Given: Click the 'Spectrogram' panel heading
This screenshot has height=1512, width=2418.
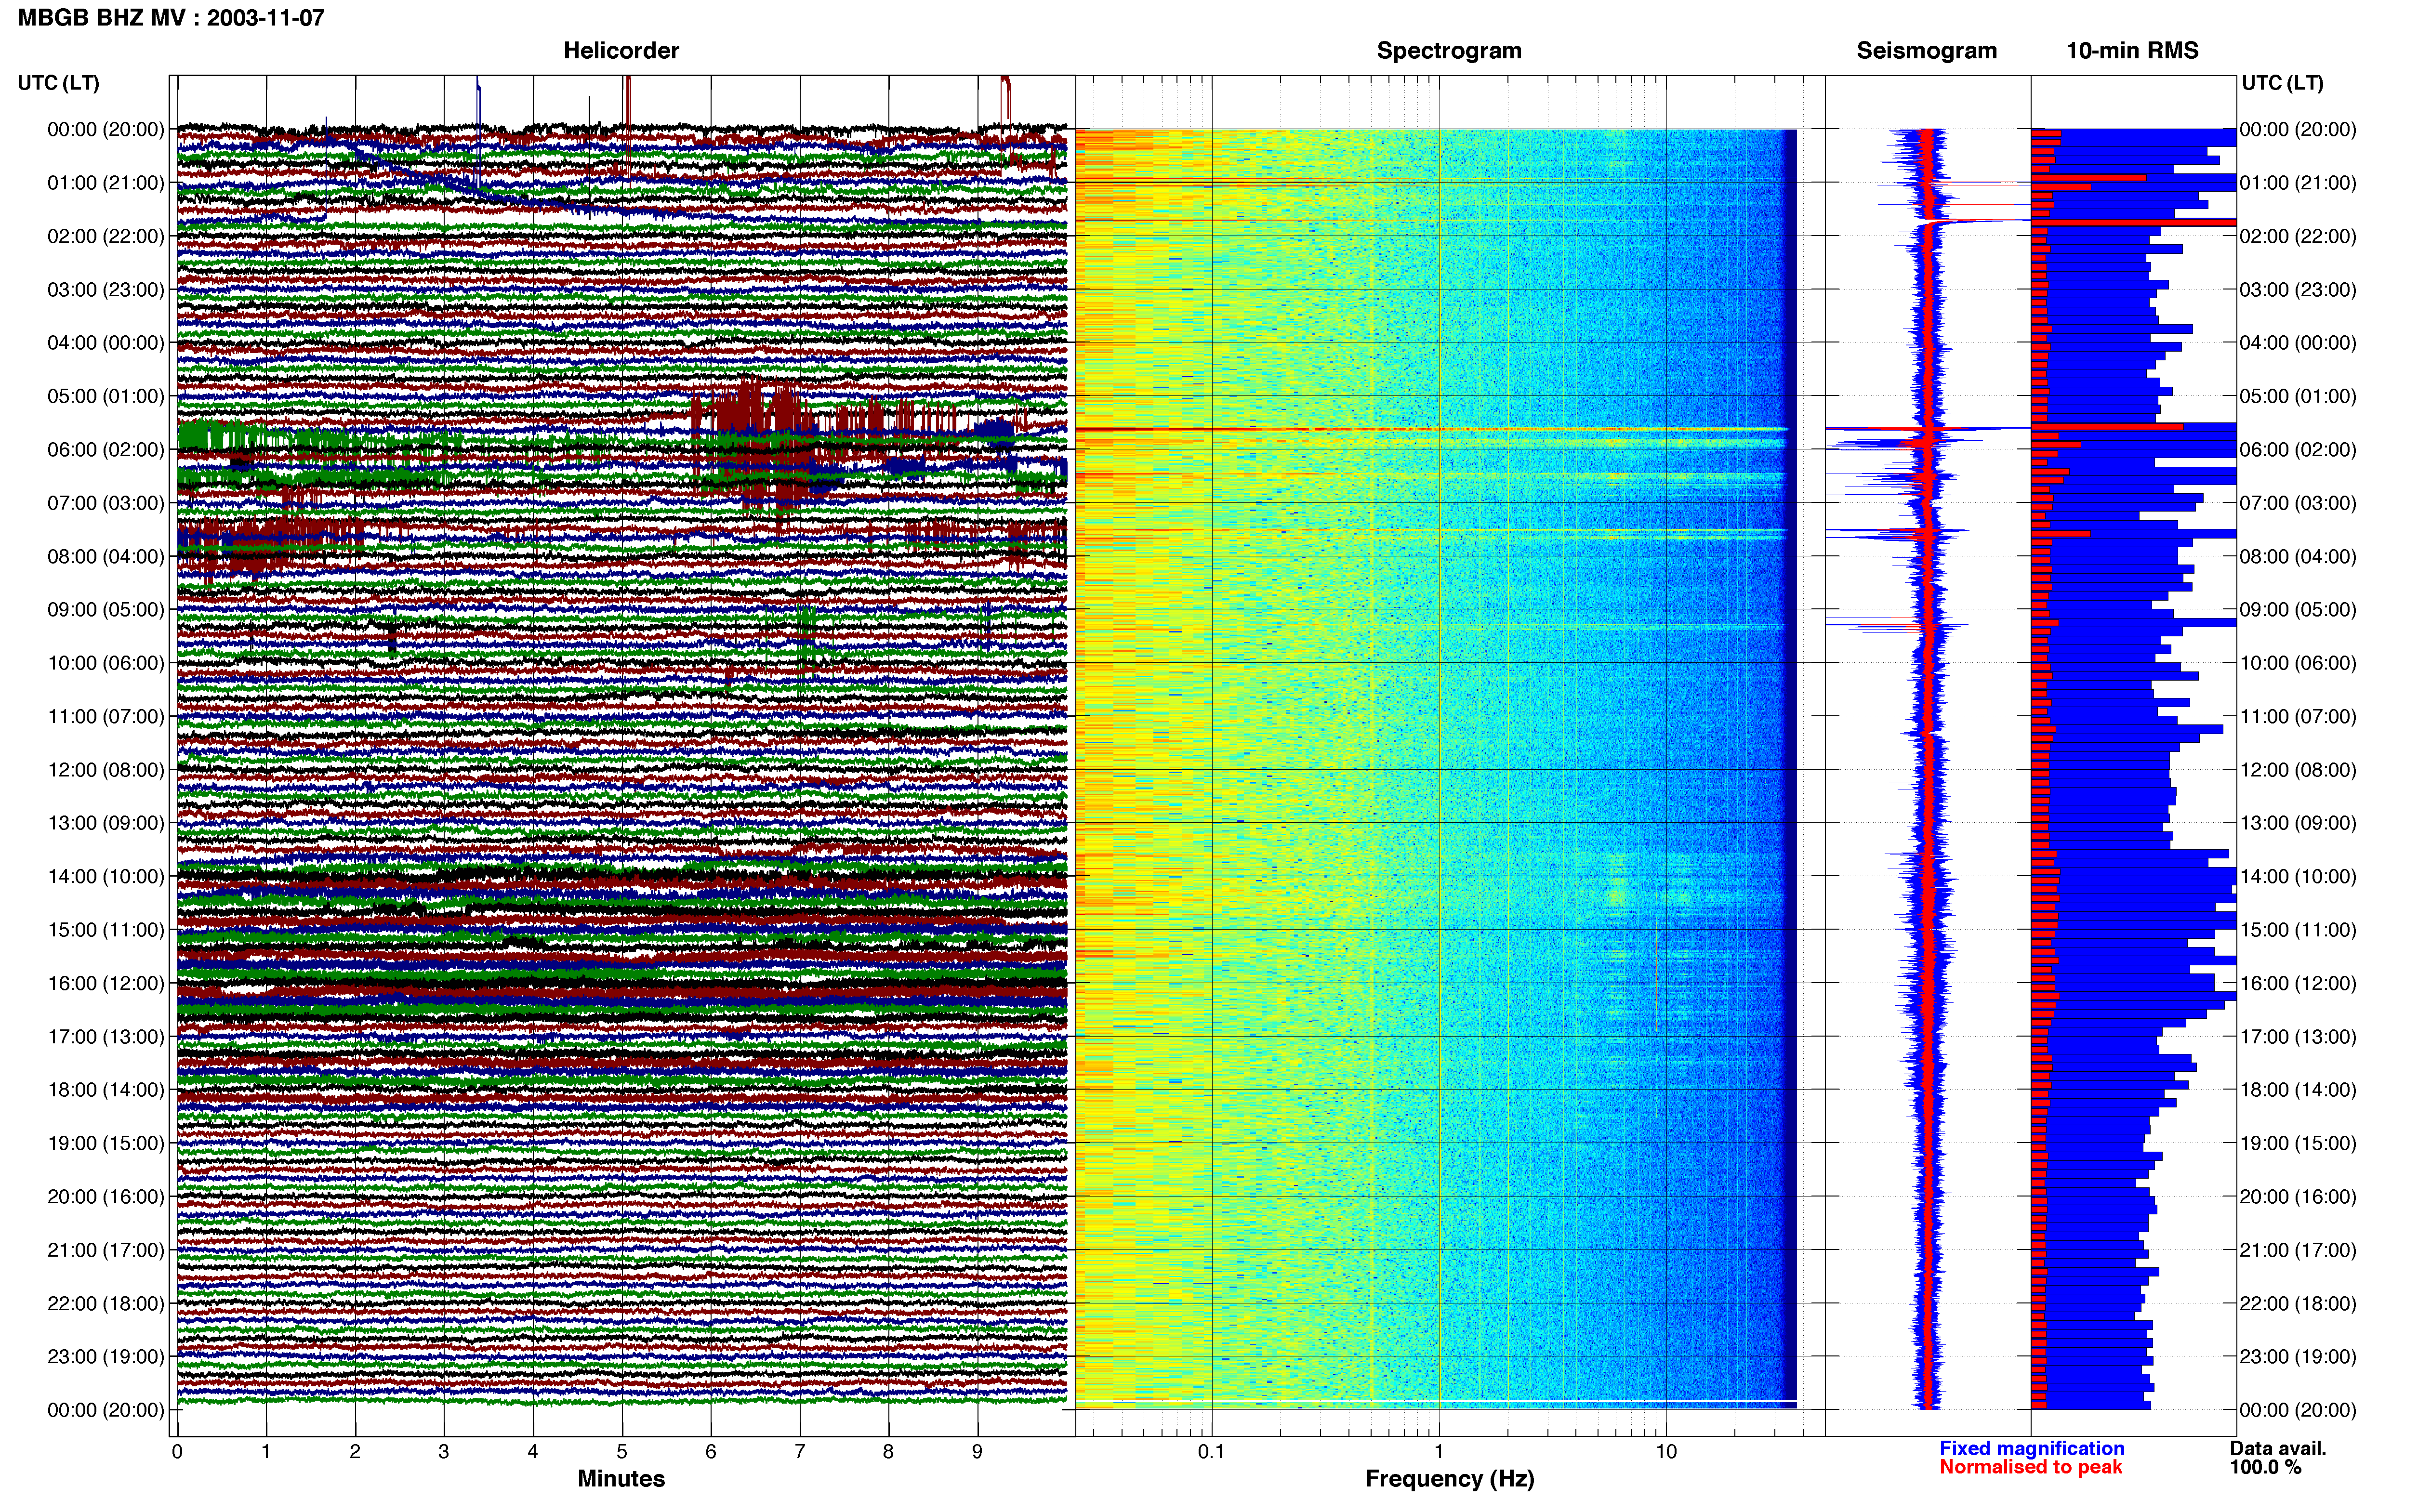Looking at the screenshot, I should coord(1449,51).
